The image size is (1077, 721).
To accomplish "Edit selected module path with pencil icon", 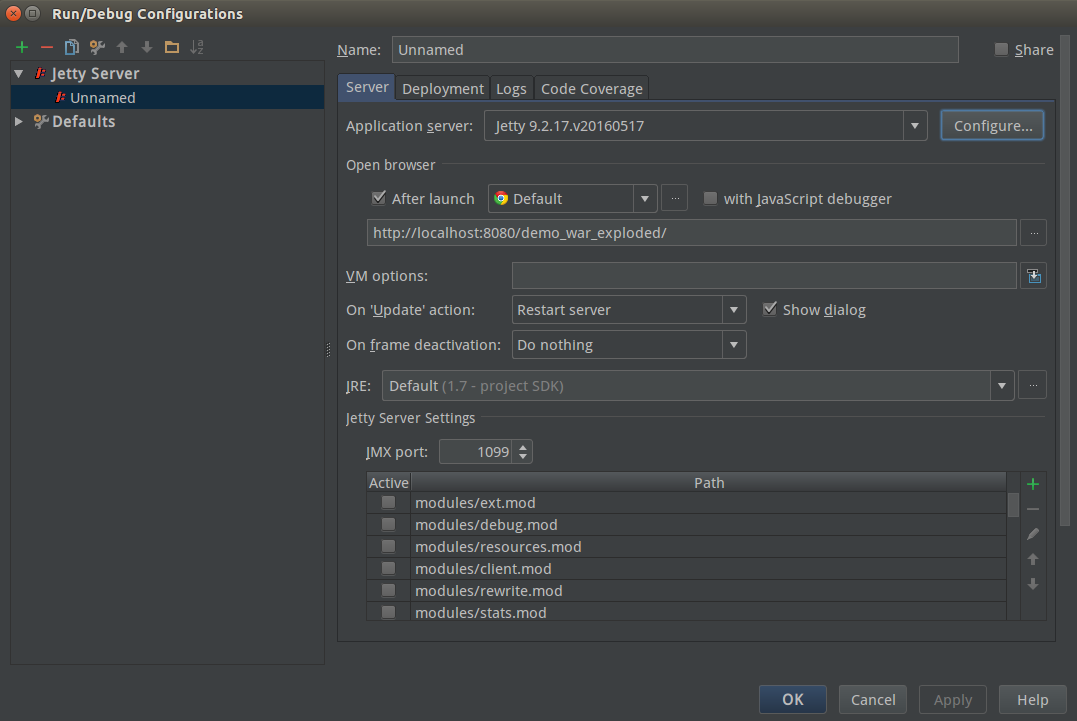I will 1032,534.
